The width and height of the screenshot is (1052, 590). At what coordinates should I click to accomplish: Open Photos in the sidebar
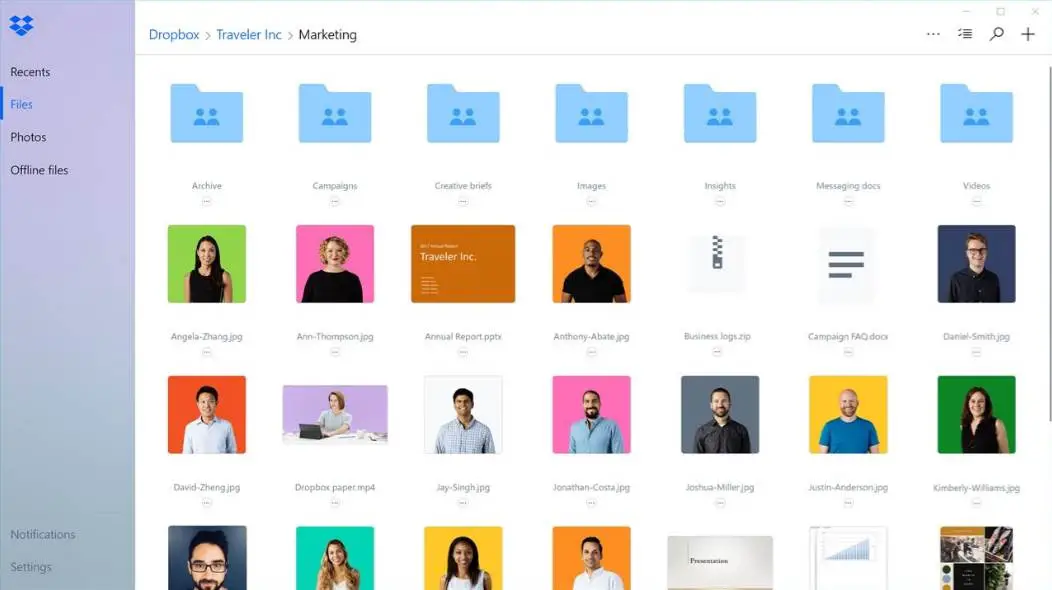28,137
